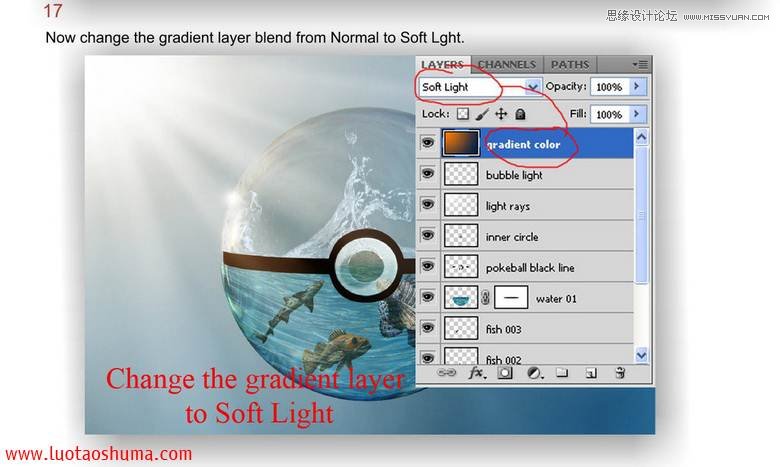
Task: Select the "gradient color" layer name
Action: coord(523,145)
